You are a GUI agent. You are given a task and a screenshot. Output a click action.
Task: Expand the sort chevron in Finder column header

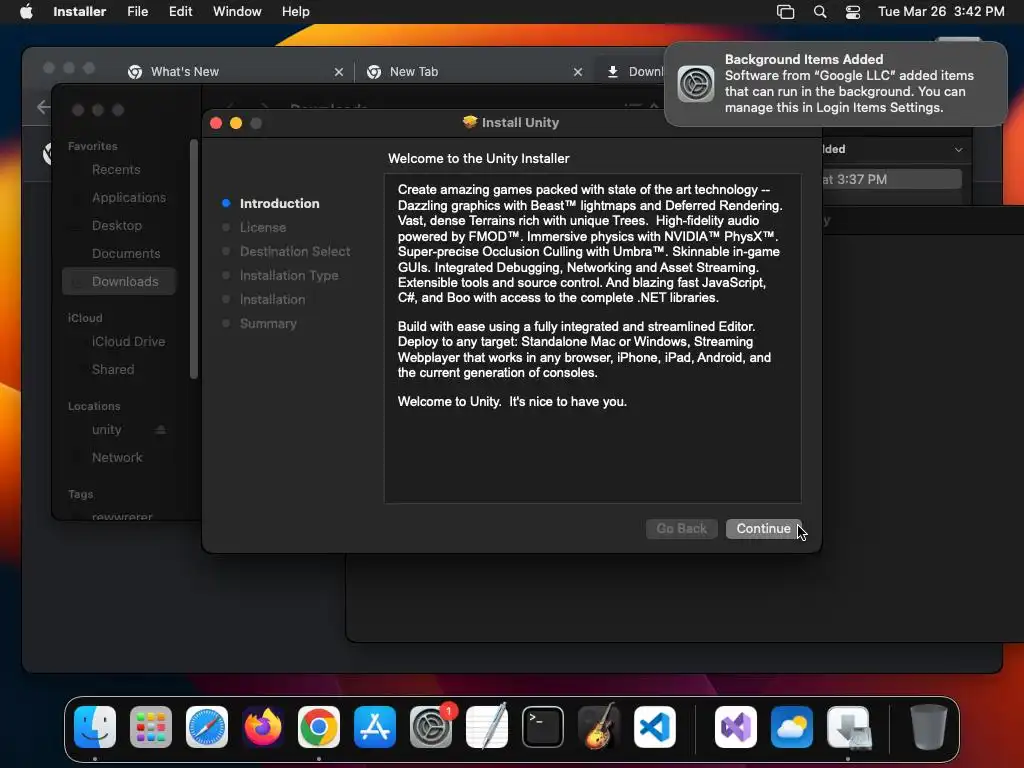(x=958, y=150)
